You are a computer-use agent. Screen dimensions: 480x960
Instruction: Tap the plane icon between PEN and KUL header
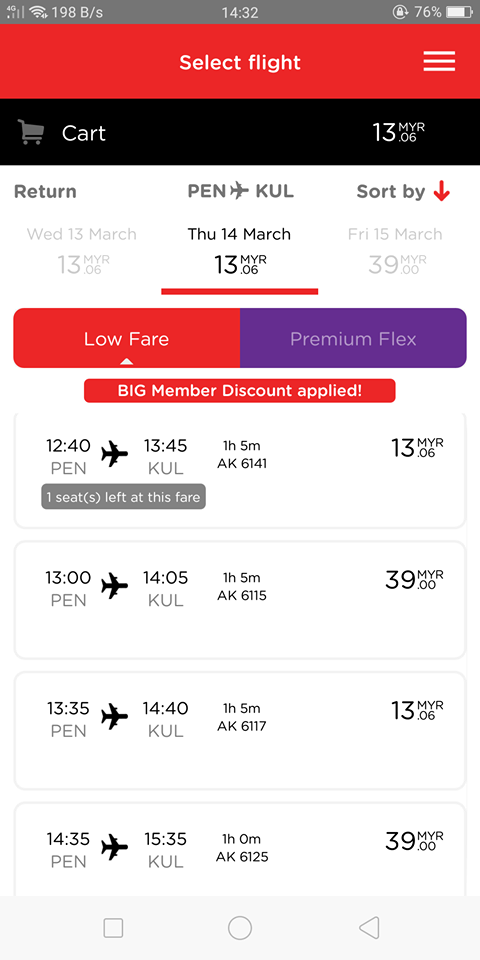[x=240, y=191]
